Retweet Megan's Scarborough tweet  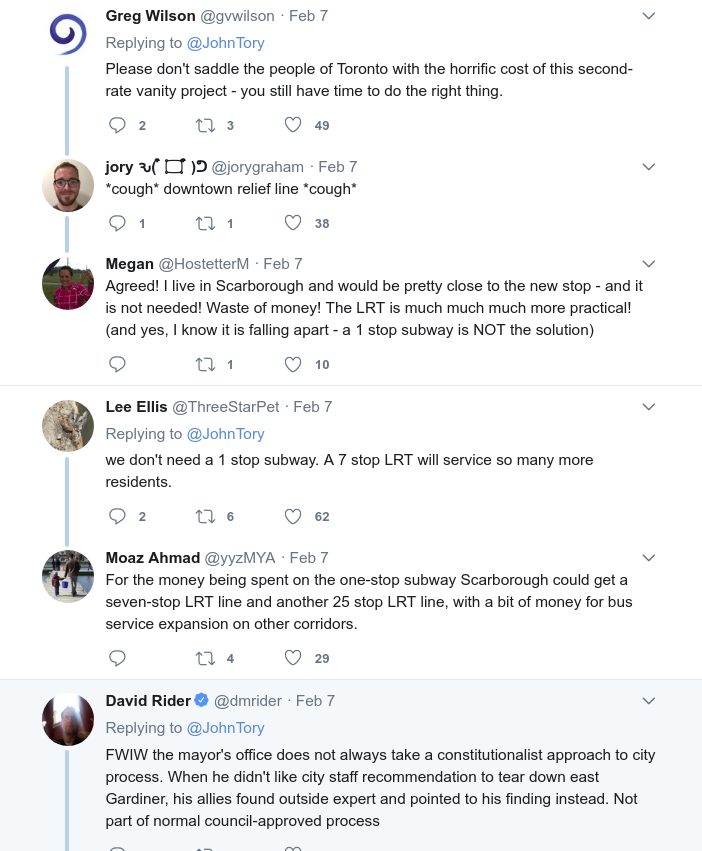point(205,364)
